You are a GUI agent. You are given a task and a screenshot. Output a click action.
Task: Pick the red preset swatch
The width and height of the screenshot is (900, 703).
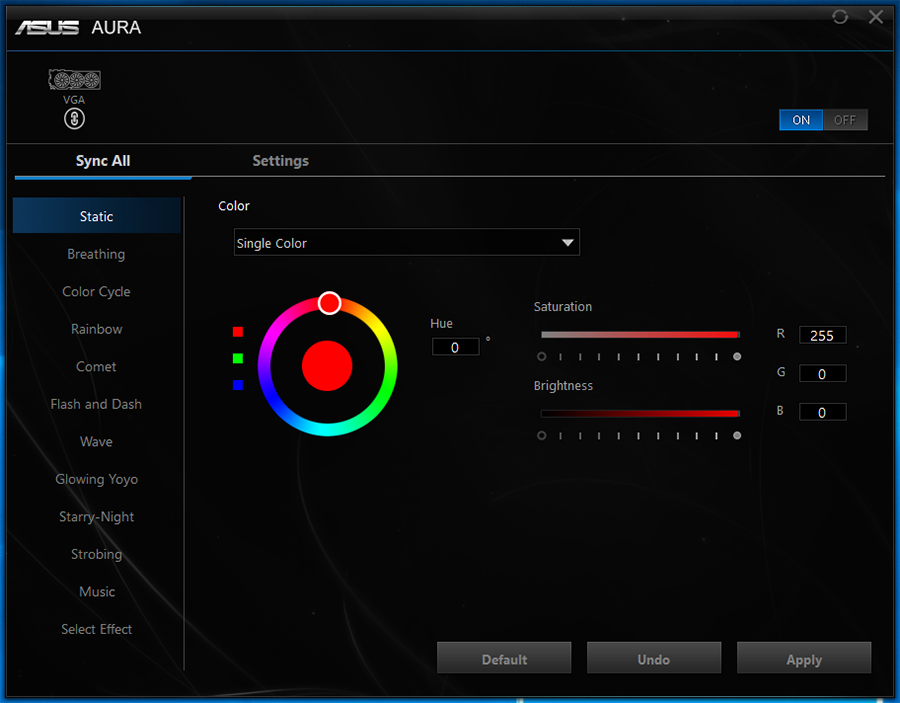[238, 332]
